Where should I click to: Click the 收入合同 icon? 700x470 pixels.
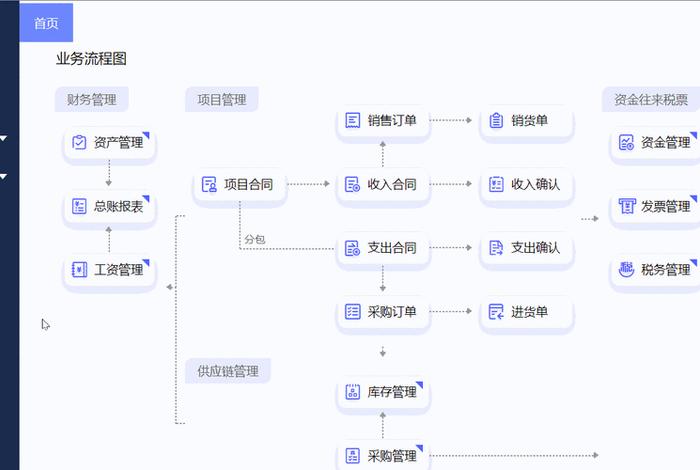coord(352,184)
